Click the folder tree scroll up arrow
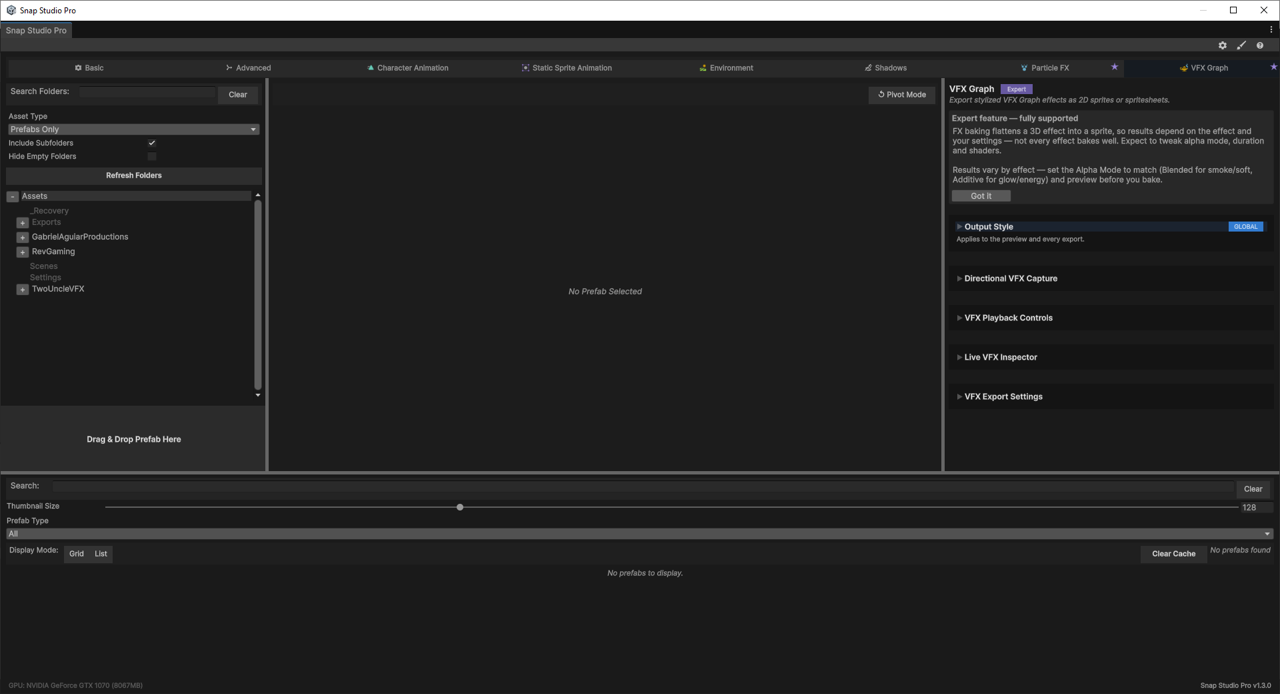Image resolution: width=1280 pixels, height=694 pixels. (258, 195)
